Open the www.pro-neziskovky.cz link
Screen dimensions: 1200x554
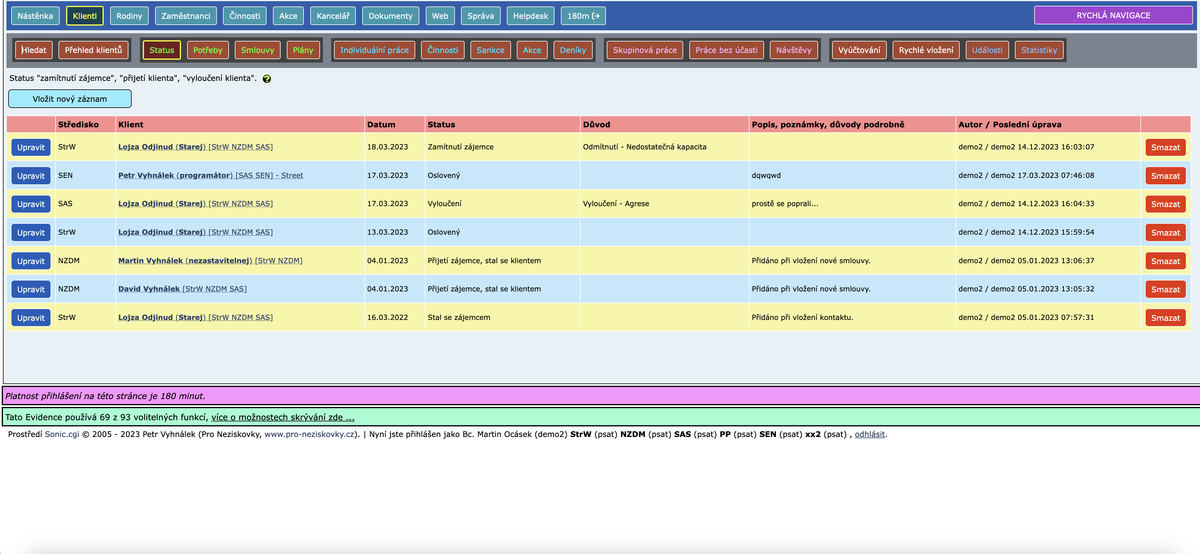(310, 435)
